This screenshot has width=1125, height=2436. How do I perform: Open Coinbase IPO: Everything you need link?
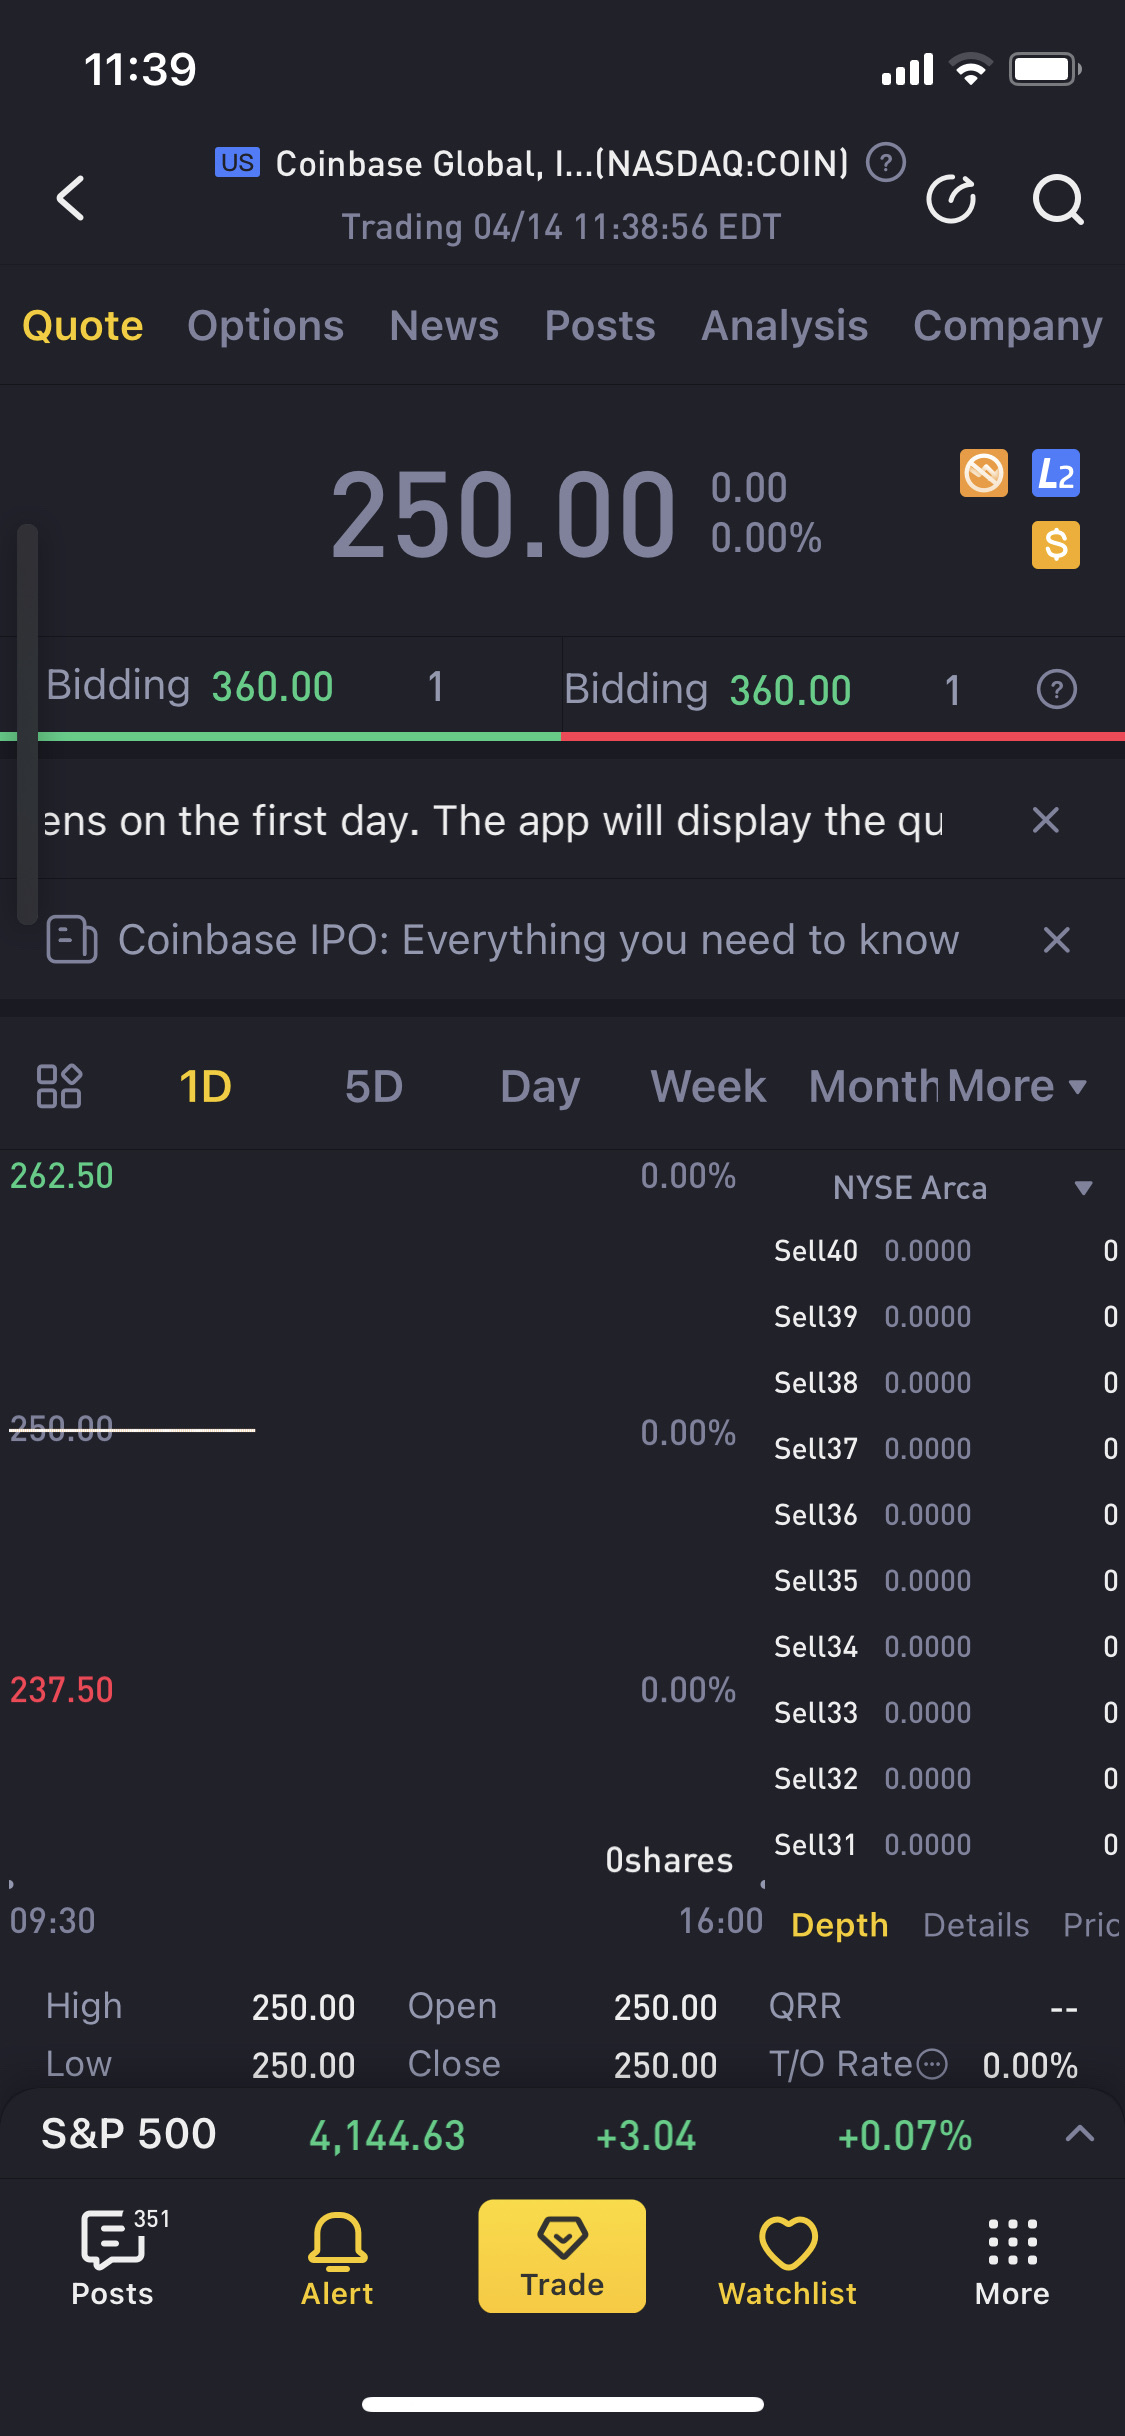pos(538,940)
